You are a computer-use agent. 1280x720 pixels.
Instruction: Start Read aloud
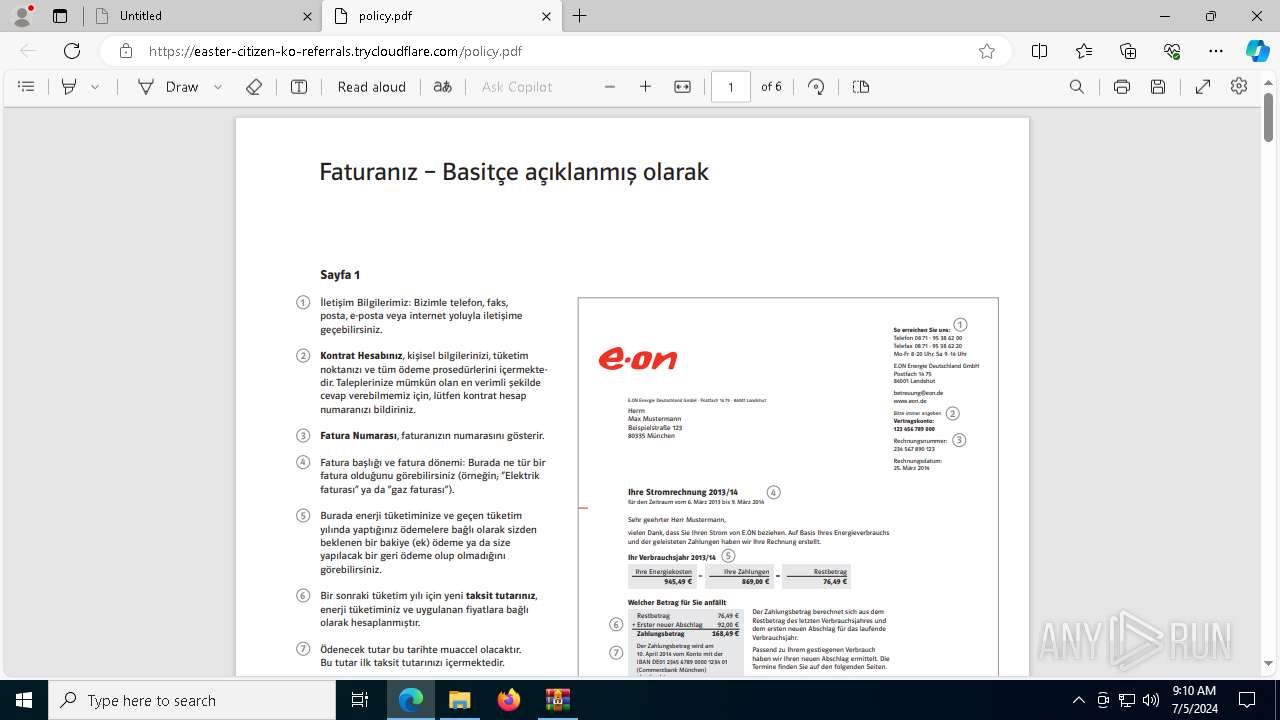click(371, 87)
